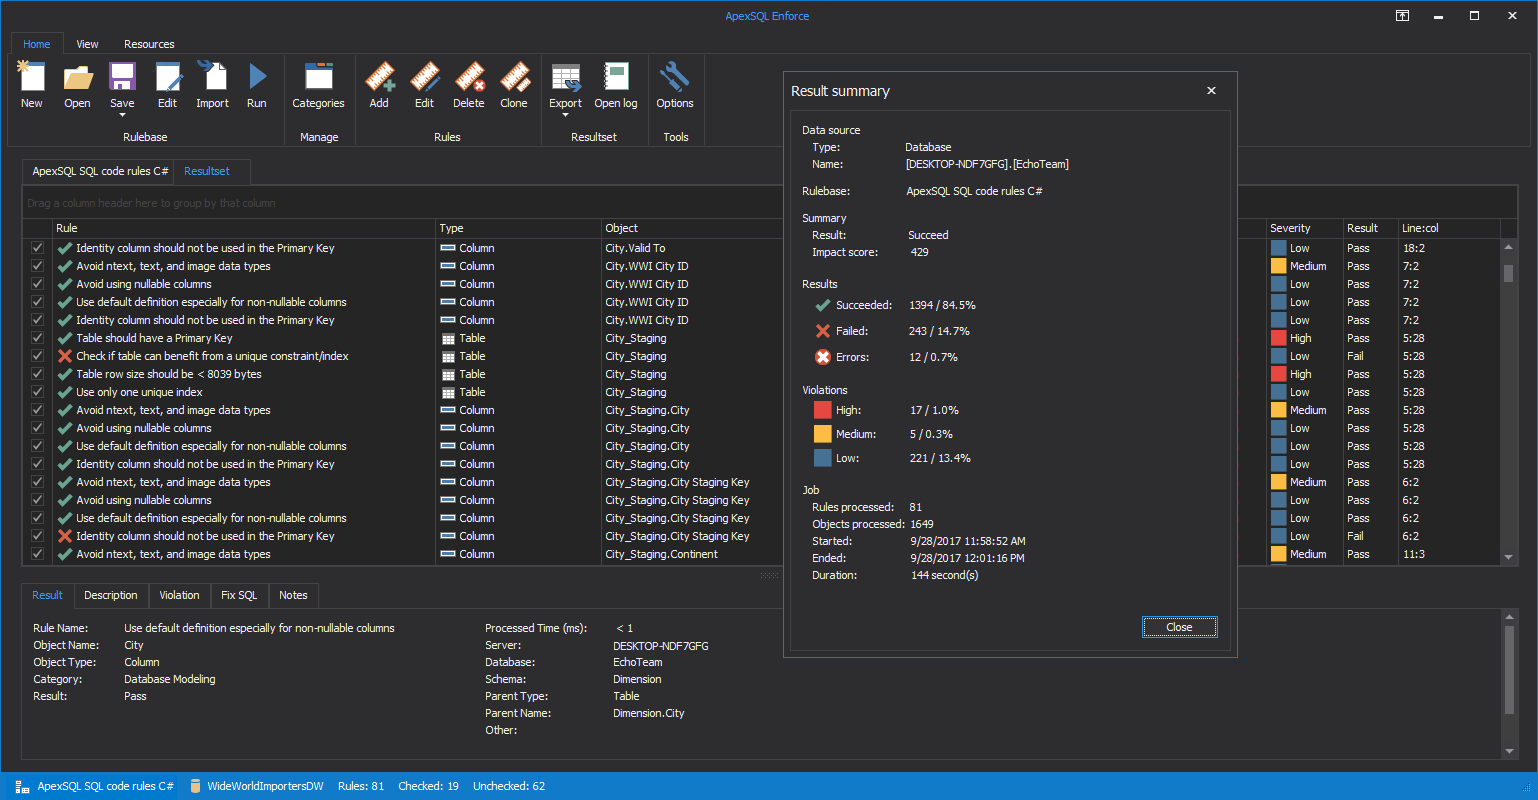
Task: Sort by the Rule column header
Action: point(244,228)
